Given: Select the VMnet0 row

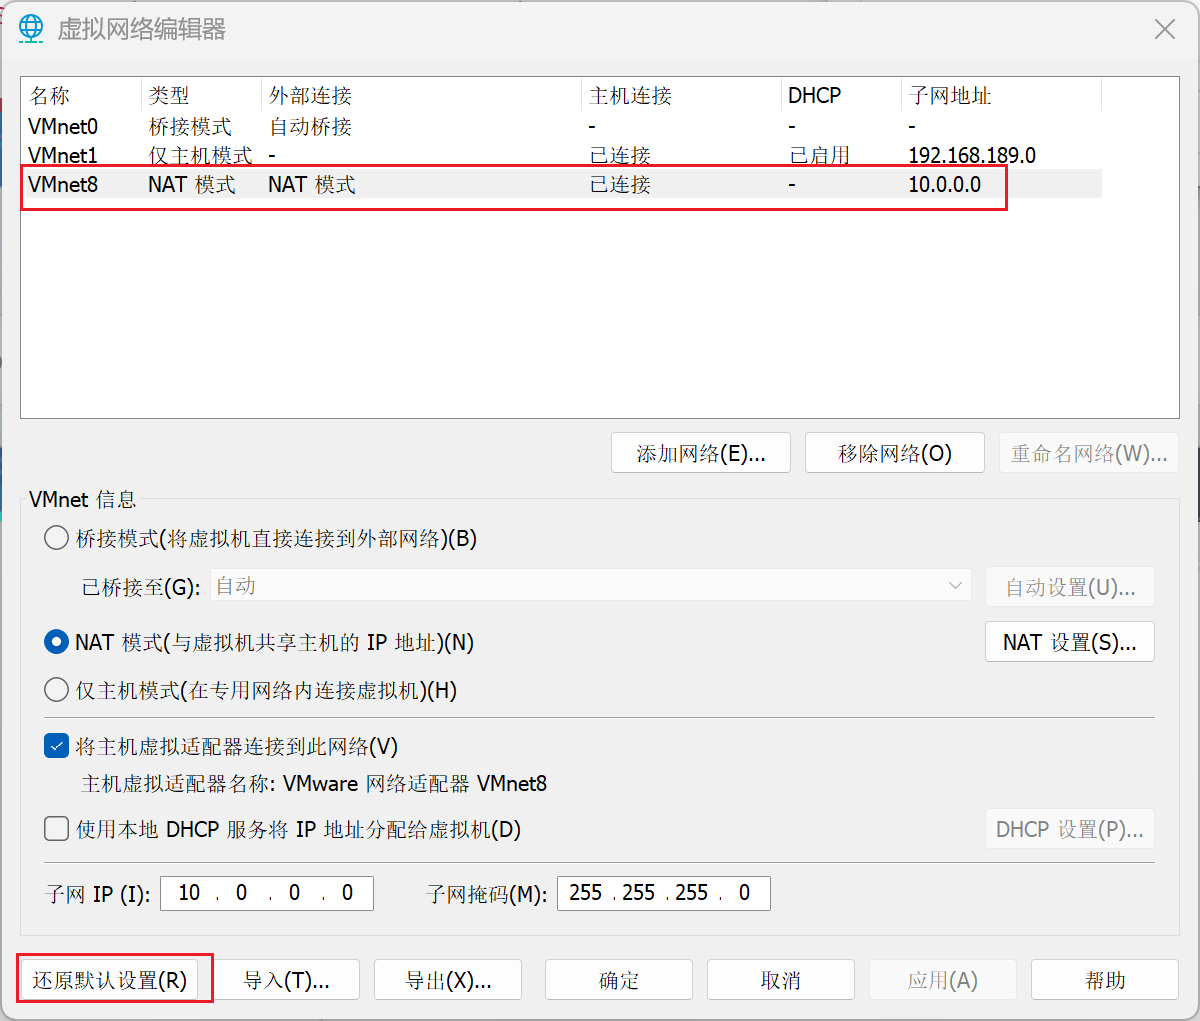Looking at the screenshot, I should click(561, 126).
